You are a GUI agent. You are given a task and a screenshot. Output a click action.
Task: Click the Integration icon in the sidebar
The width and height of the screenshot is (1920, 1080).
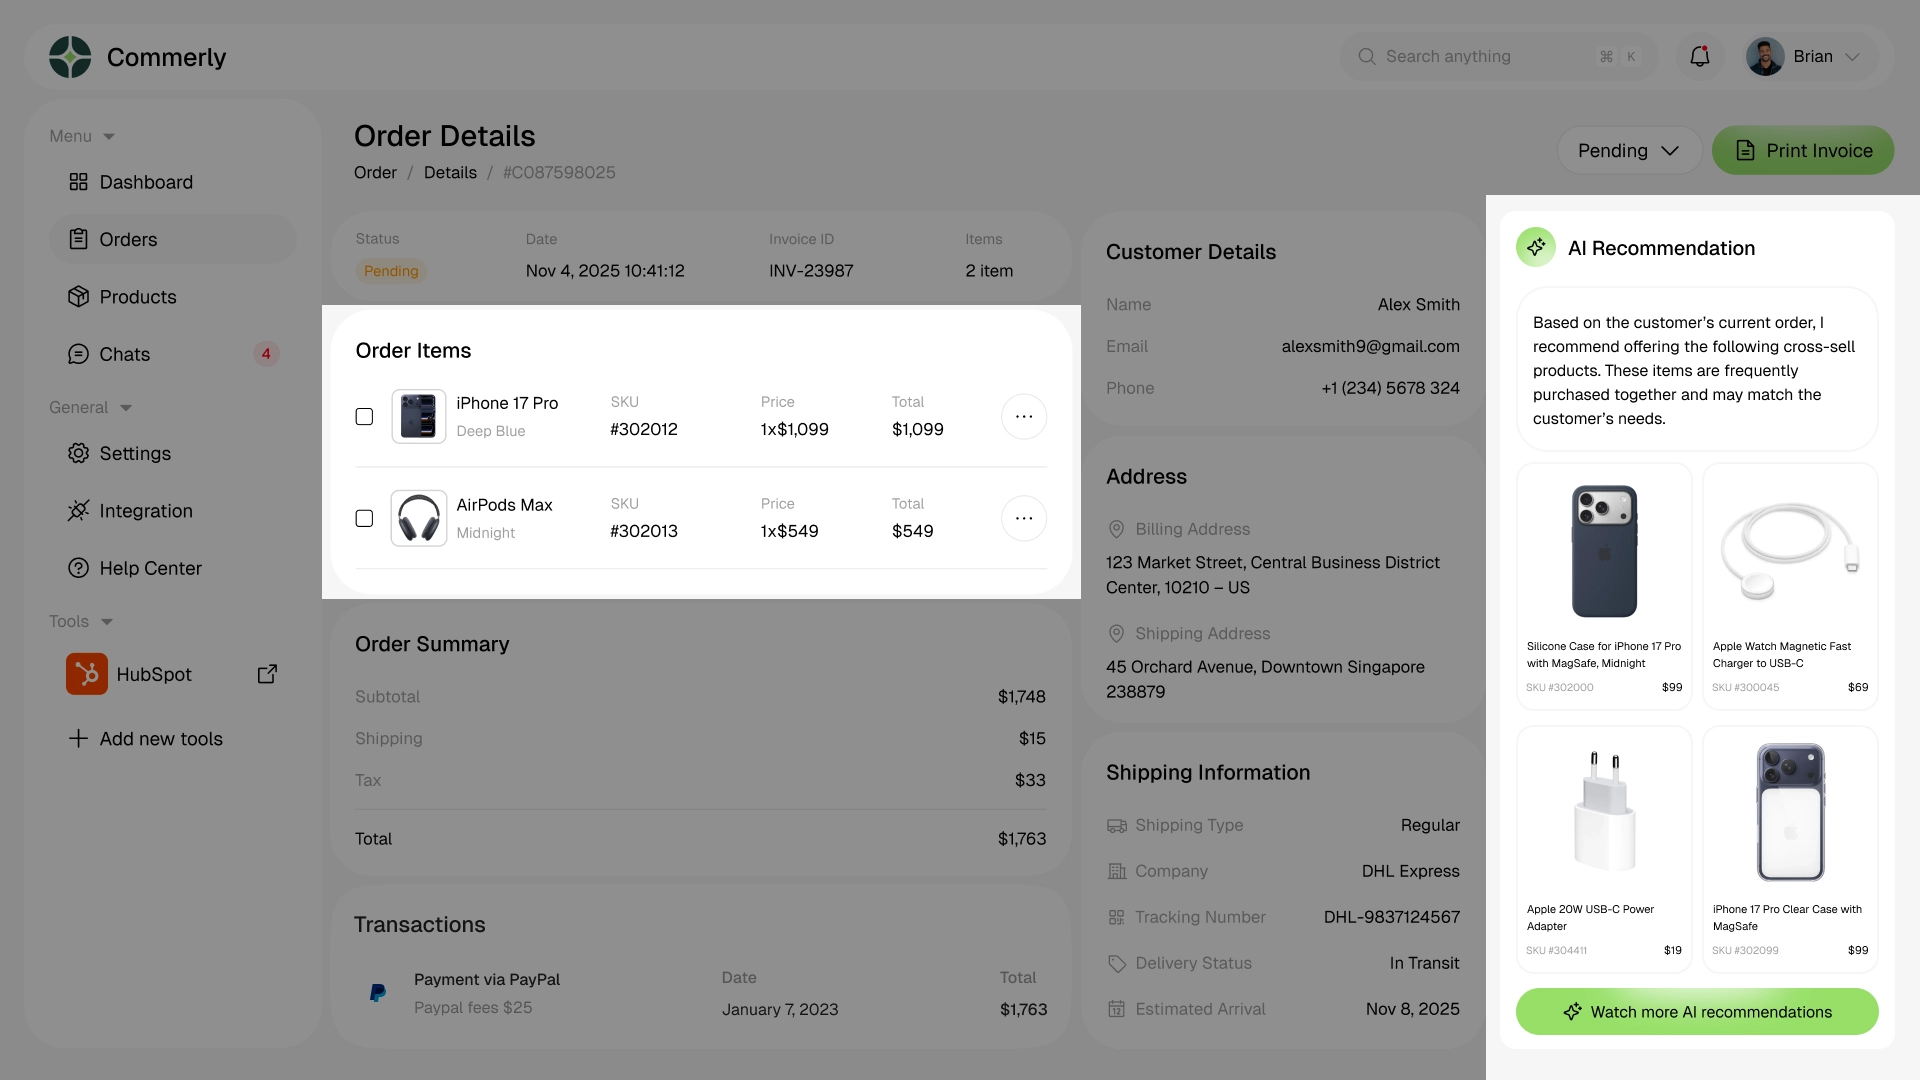pyautogui.click(x=80, y=511)
